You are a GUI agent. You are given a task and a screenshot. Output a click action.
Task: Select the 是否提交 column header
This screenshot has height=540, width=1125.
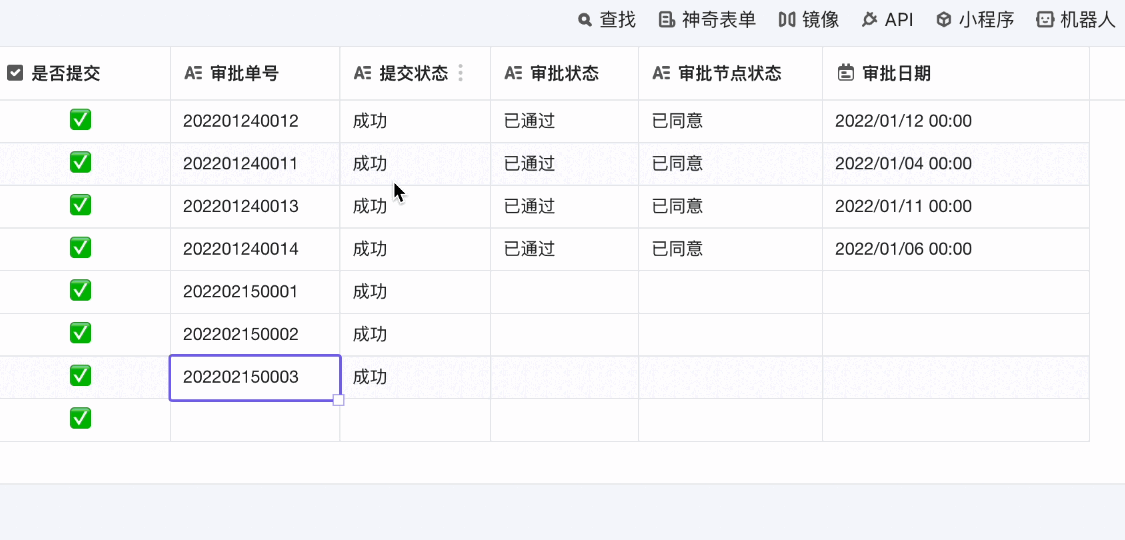(x=66, y=73)
